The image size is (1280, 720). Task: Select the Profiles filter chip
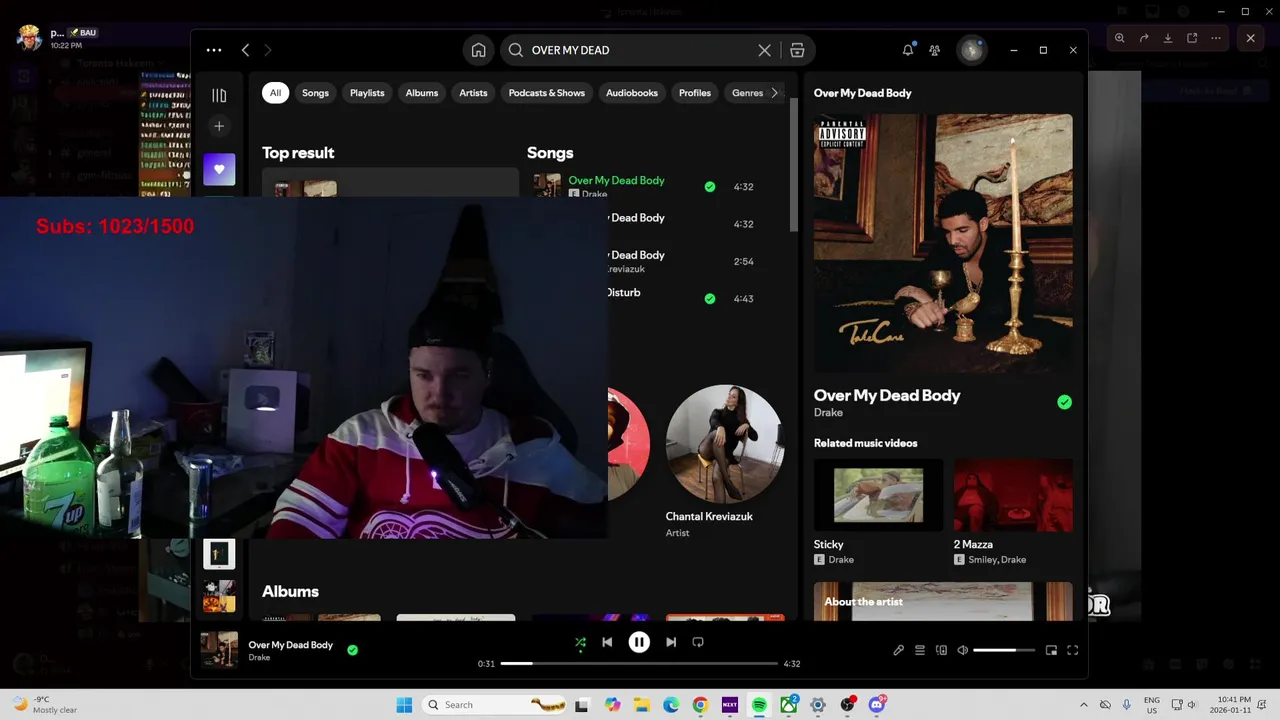point(695,93)
